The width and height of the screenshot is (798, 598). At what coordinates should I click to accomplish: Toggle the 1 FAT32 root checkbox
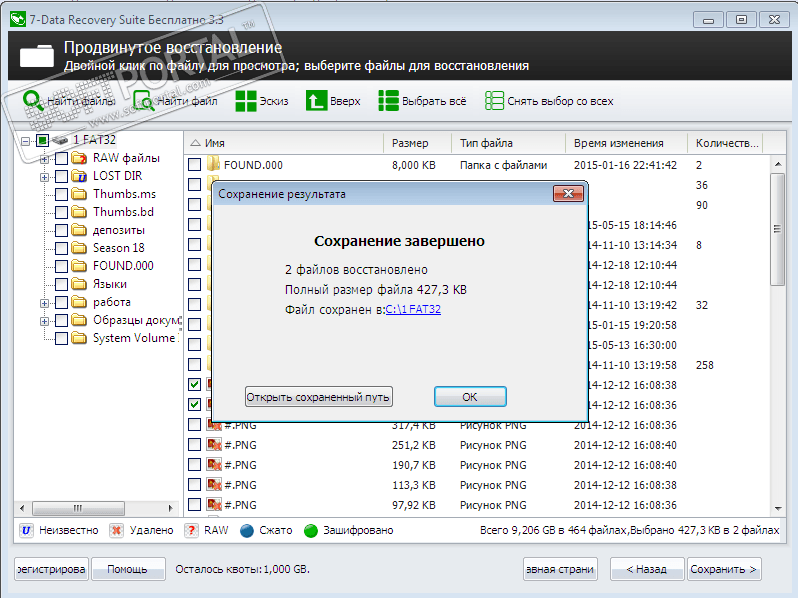43,140
